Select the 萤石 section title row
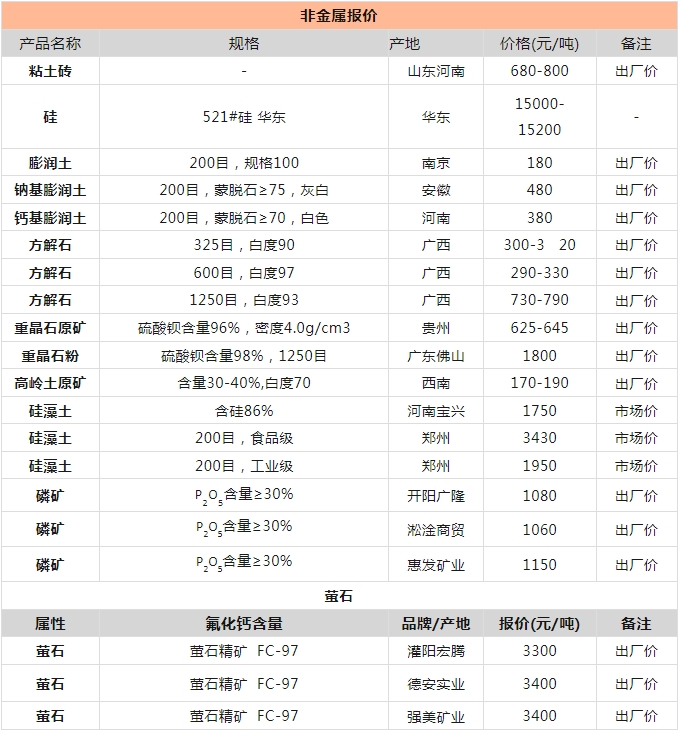This screenshot has width=678, height=734. 339,596
